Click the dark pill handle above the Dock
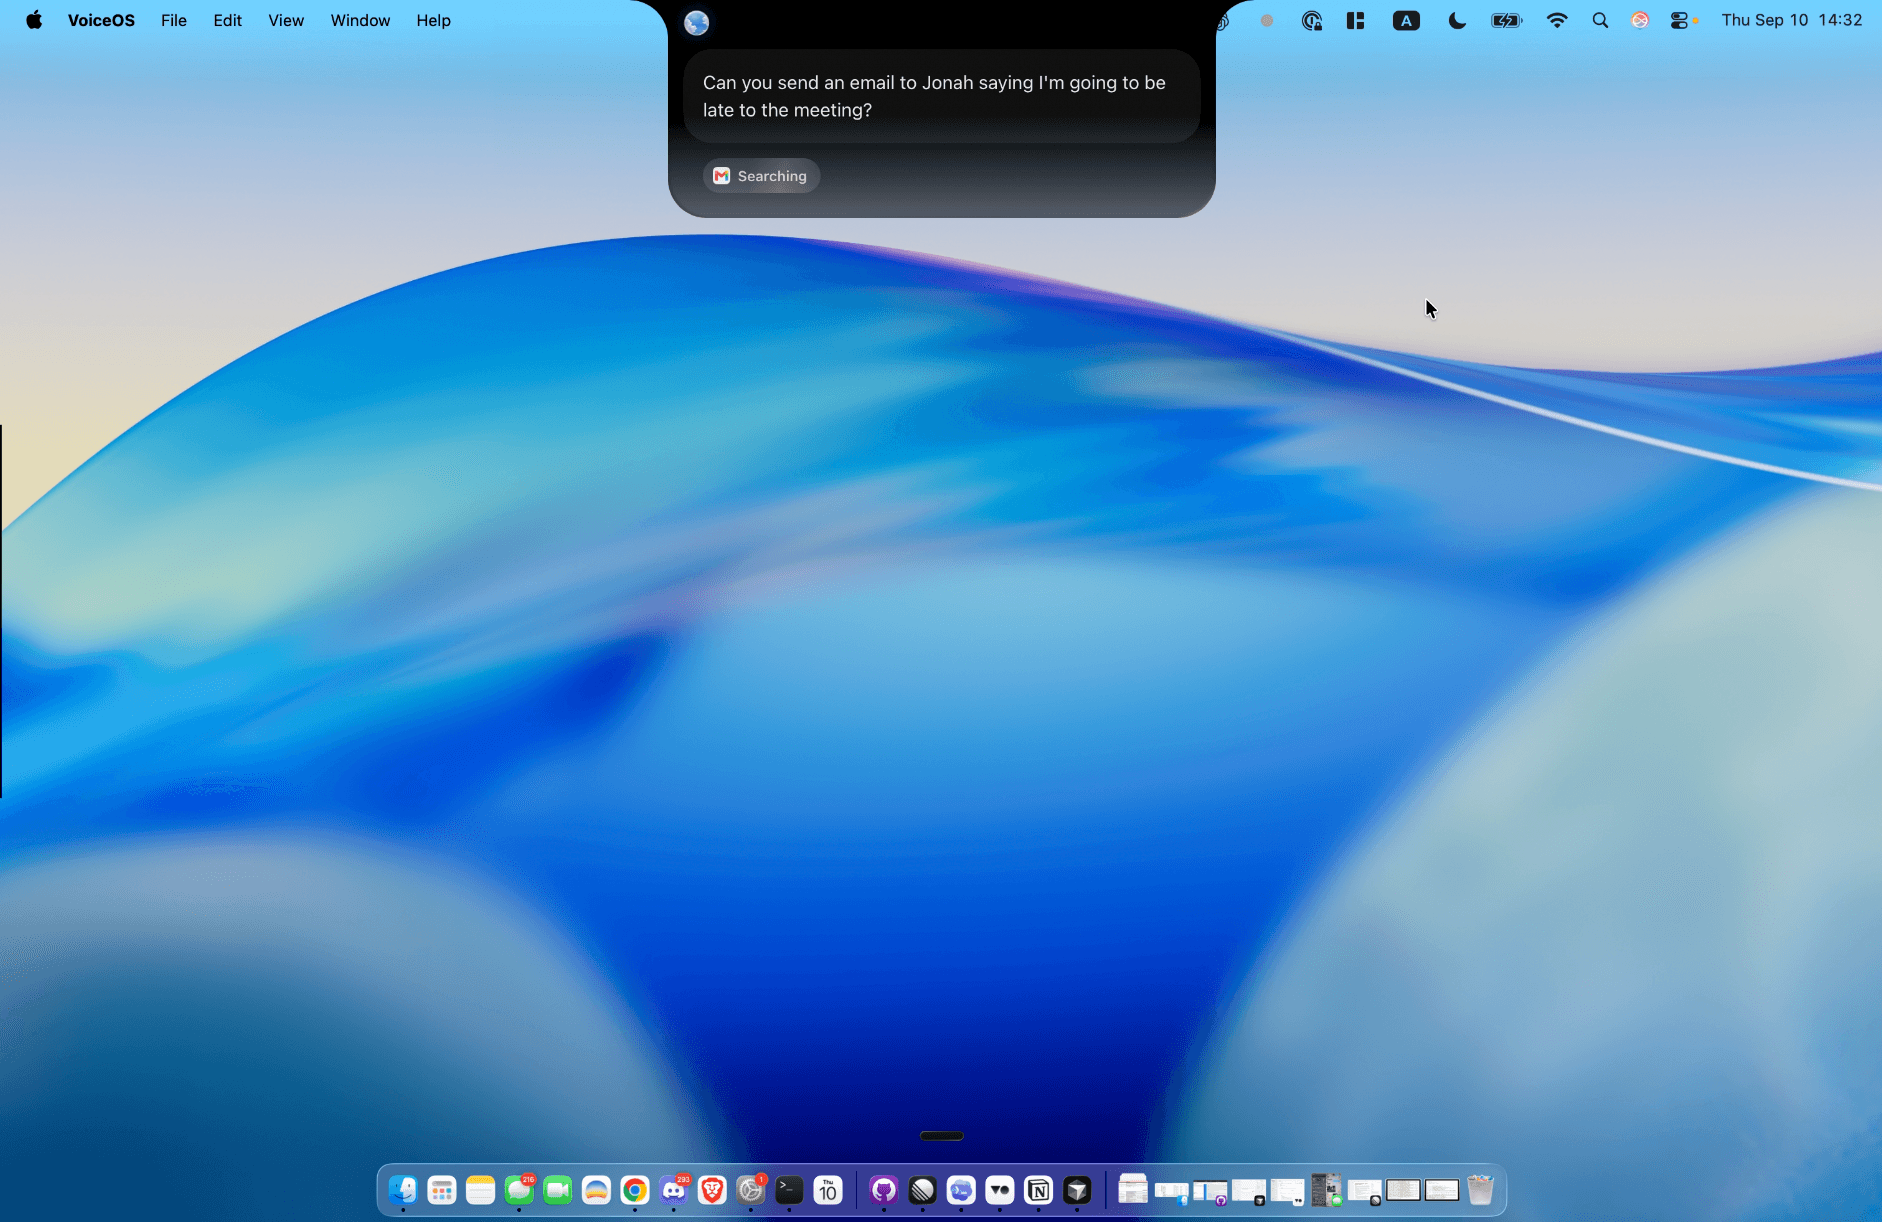Screen dimensions: 1882x1222 click(941, 1136)
